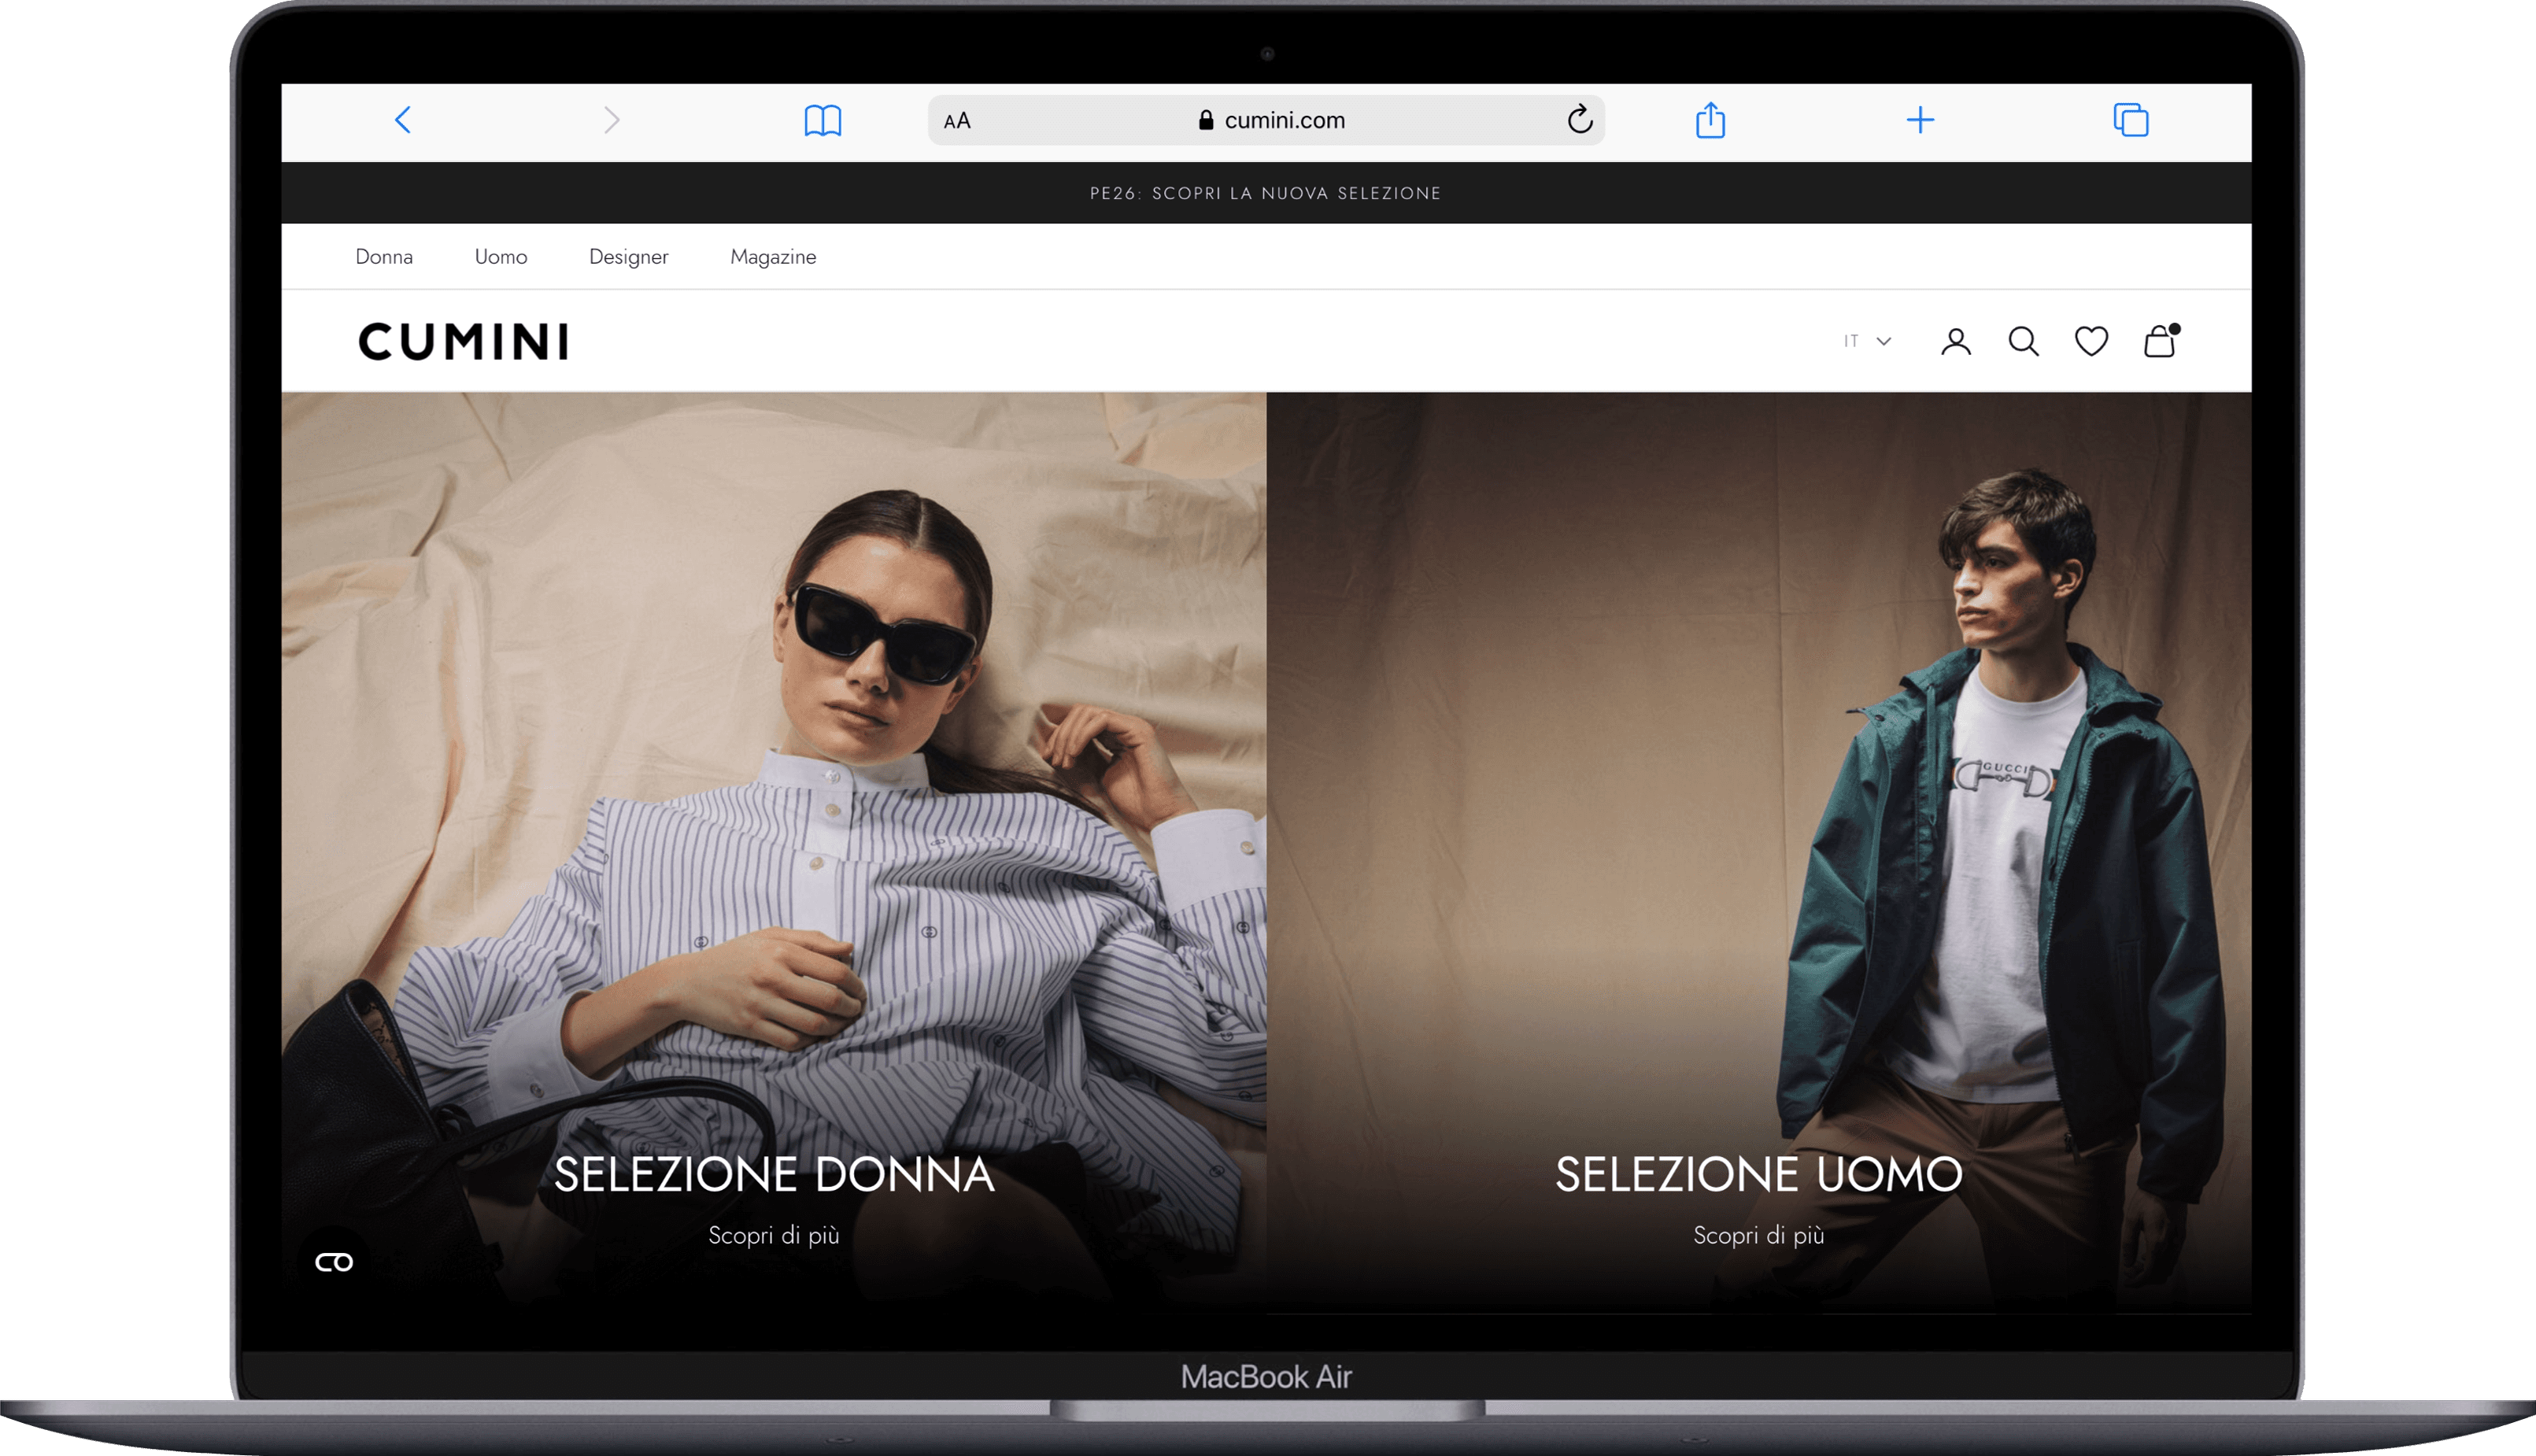Click the Safari back navigation arrow
The width and height of the screenshot is (2536, 1456).
tap(403, 120)
